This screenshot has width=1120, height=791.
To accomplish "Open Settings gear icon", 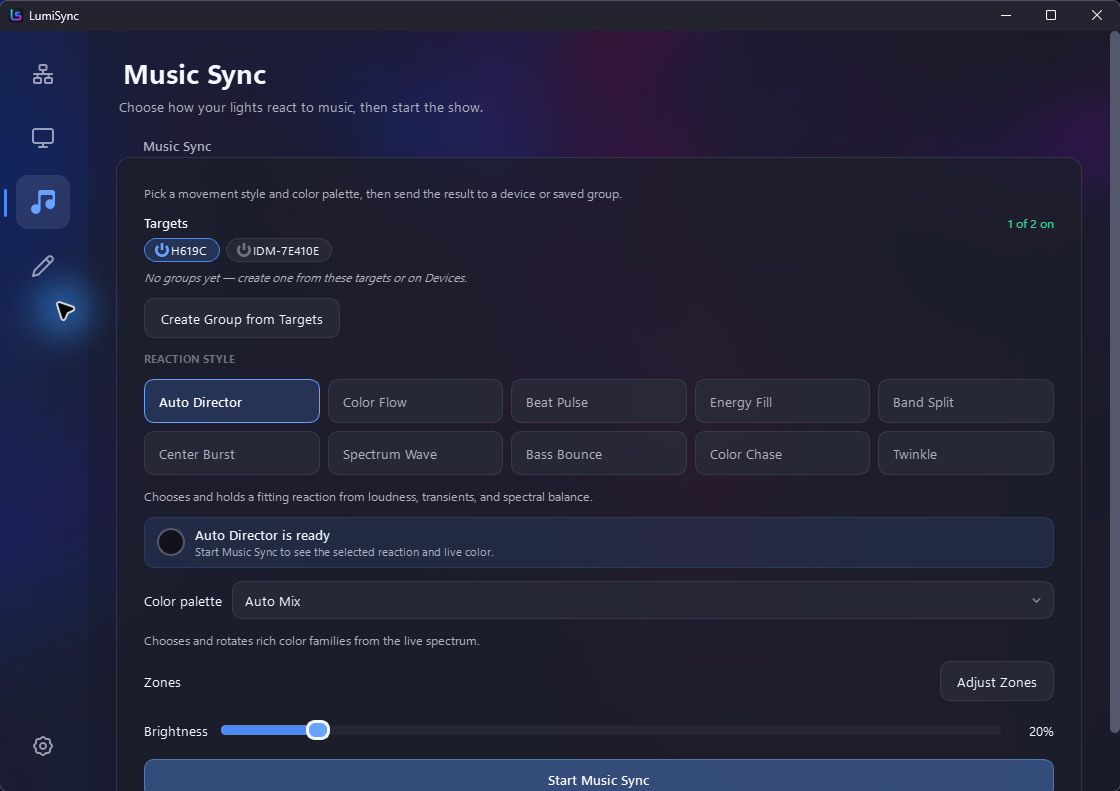I will 43,746.
